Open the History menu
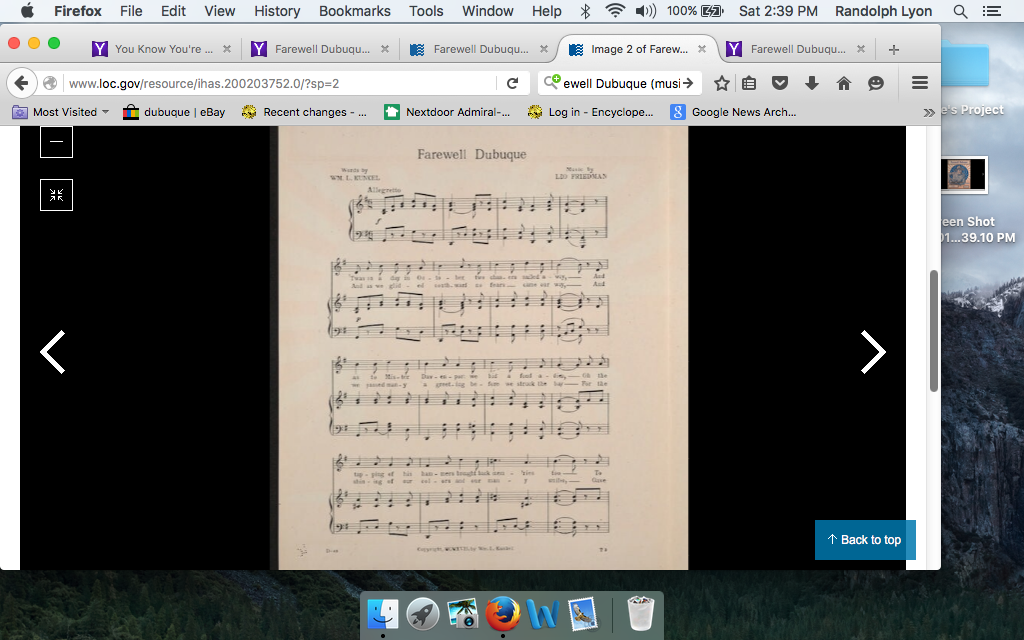Screen dimensions: 1024x640 click(x=277, y=11)
